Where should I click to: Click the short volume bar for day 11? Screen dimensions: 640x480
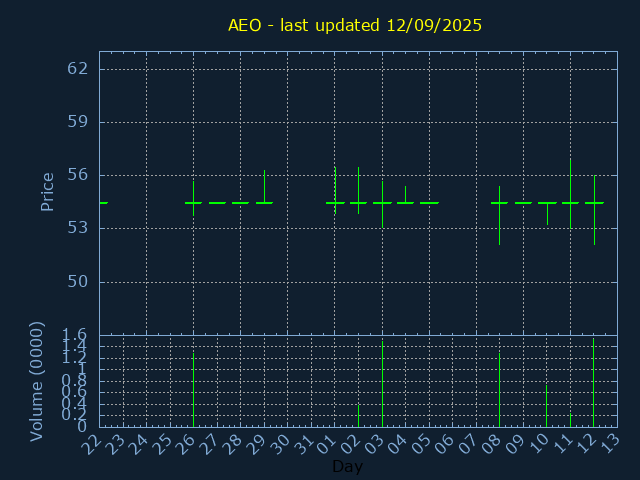click(x=571, y=420)
